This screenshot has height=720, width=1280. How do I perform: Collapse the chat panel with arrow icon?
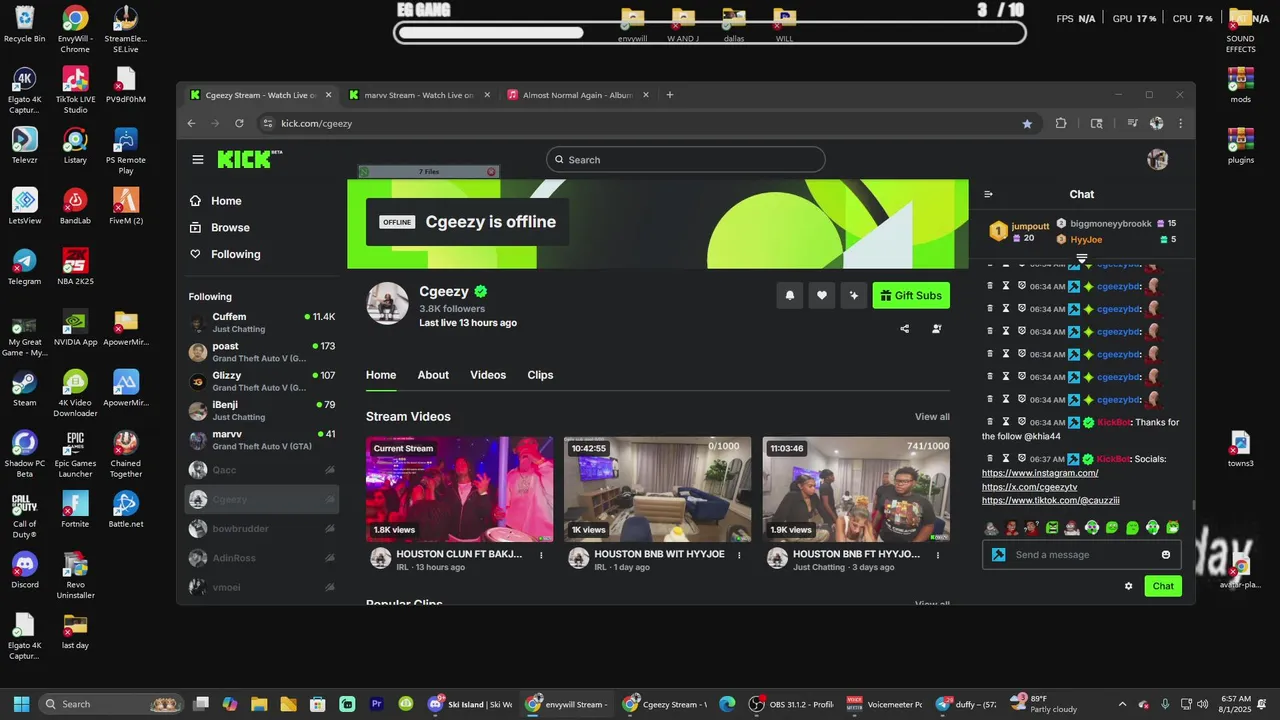[x=988, y=195]
